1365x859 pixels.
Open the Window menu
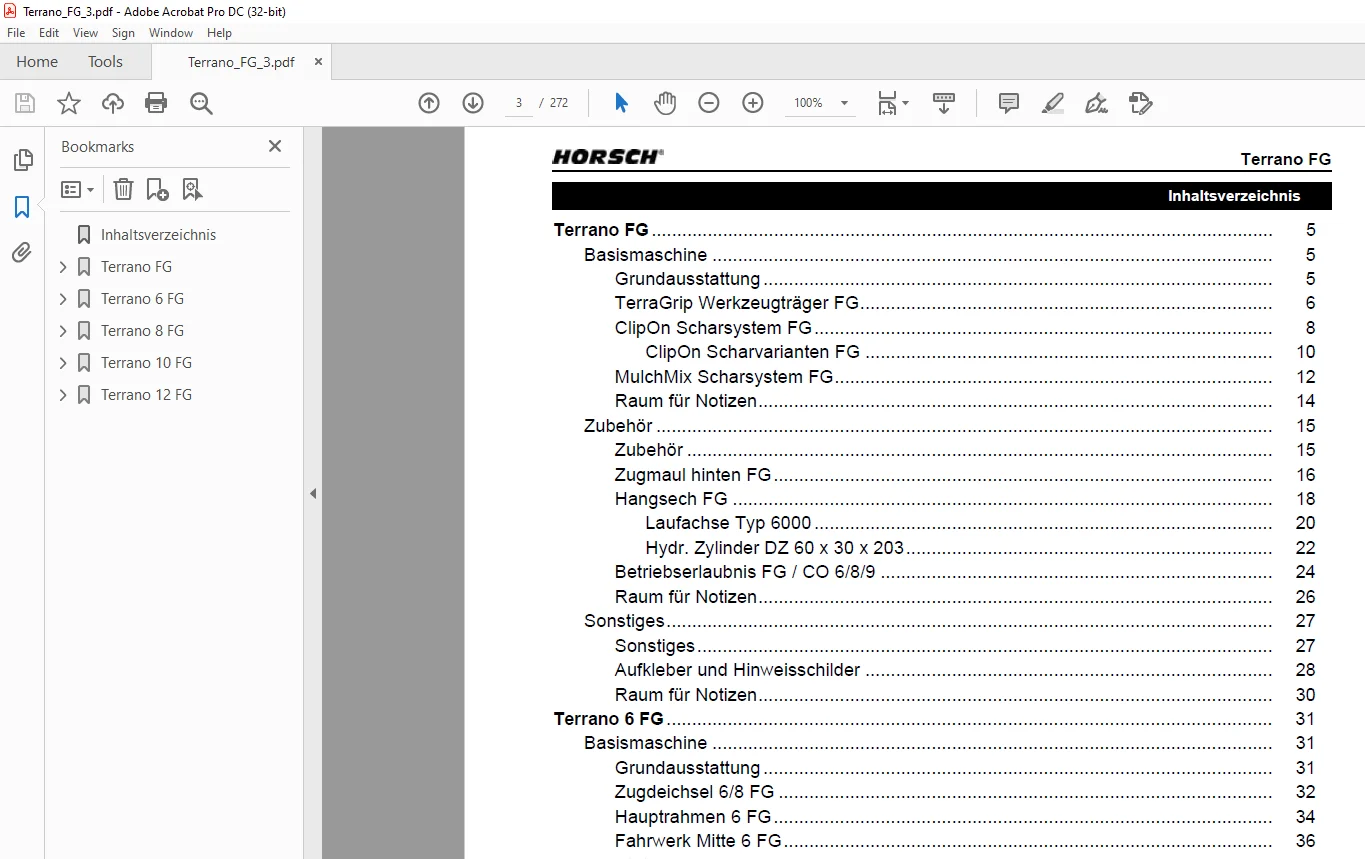(x=171, y=33)
